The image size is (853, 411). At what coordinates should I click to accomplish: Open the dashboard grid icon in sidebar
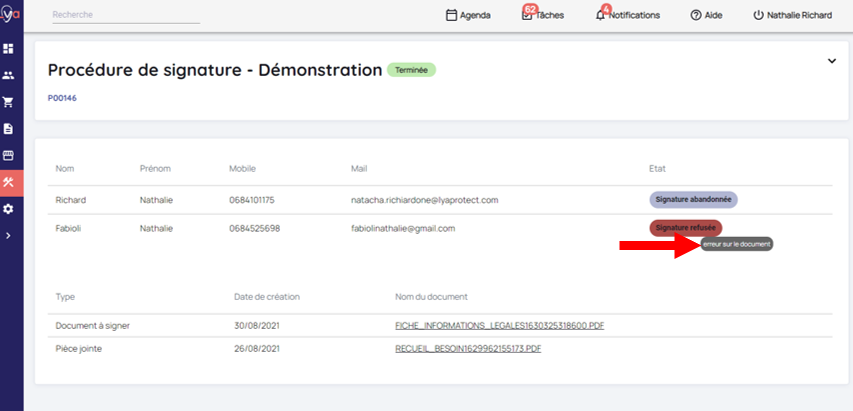(9, 48)
